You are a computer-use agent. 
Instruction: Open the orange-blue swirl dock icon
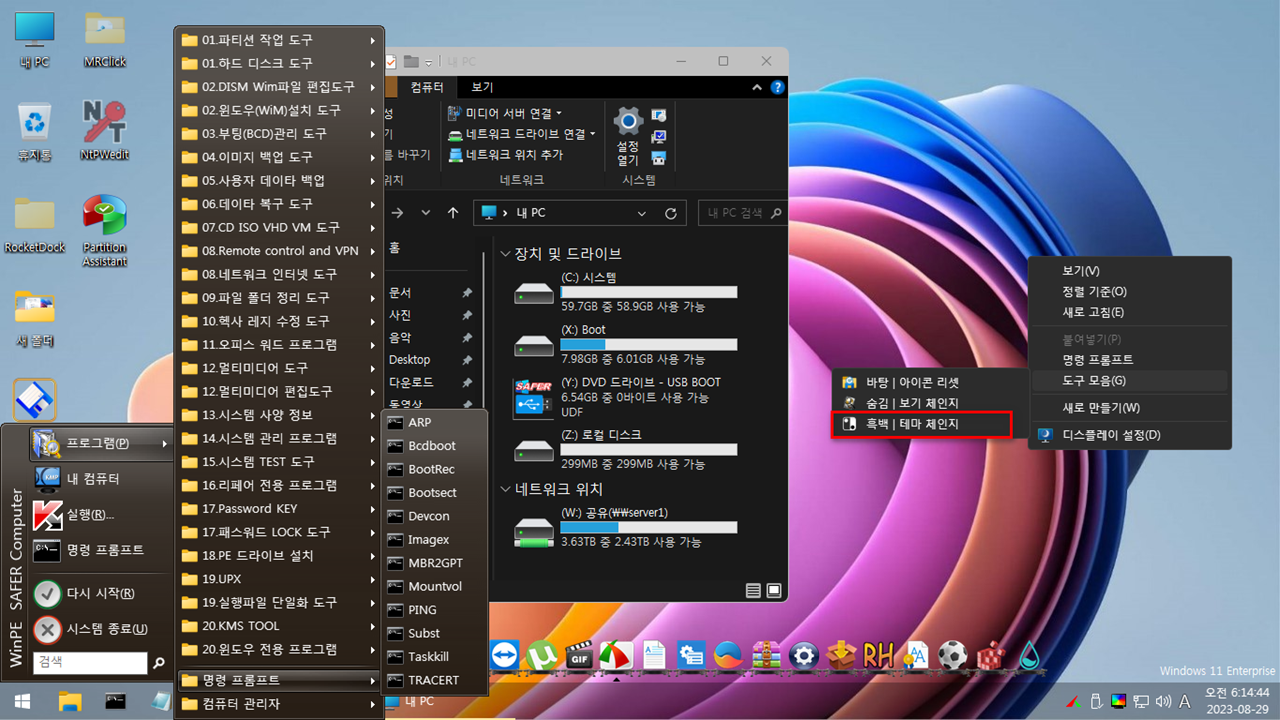[729, 655]
